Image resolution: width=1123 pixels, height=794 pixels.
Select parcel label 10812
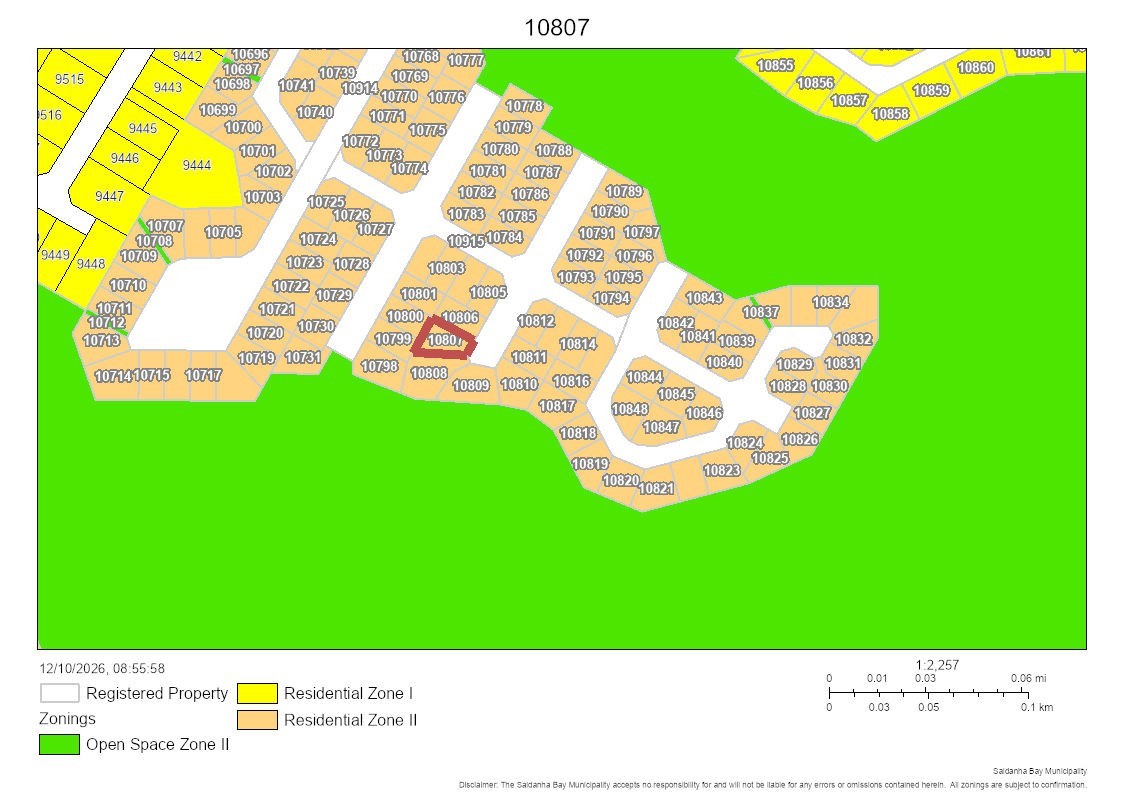536,321
